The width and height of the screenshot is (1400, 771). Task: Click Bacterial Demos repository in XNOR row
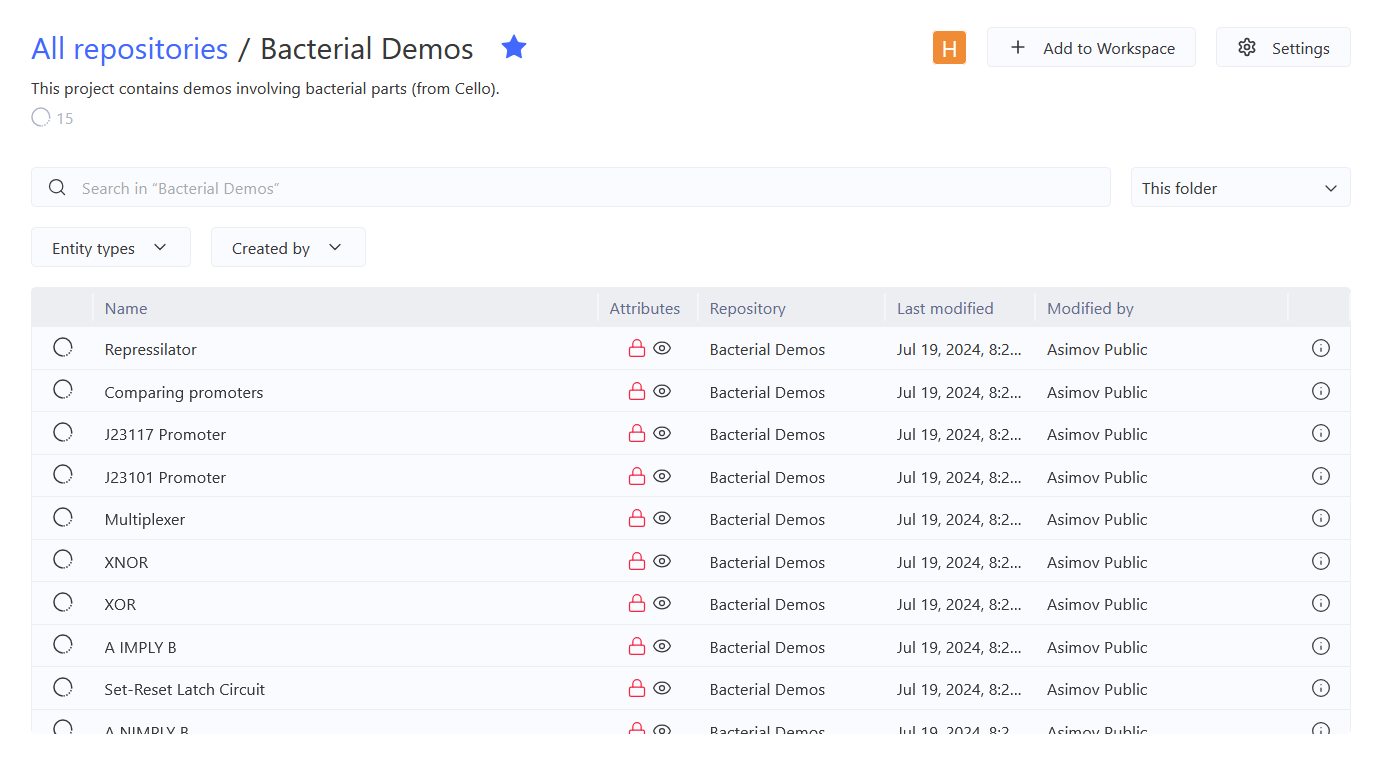pyautogui.click(x=767, y=562)
